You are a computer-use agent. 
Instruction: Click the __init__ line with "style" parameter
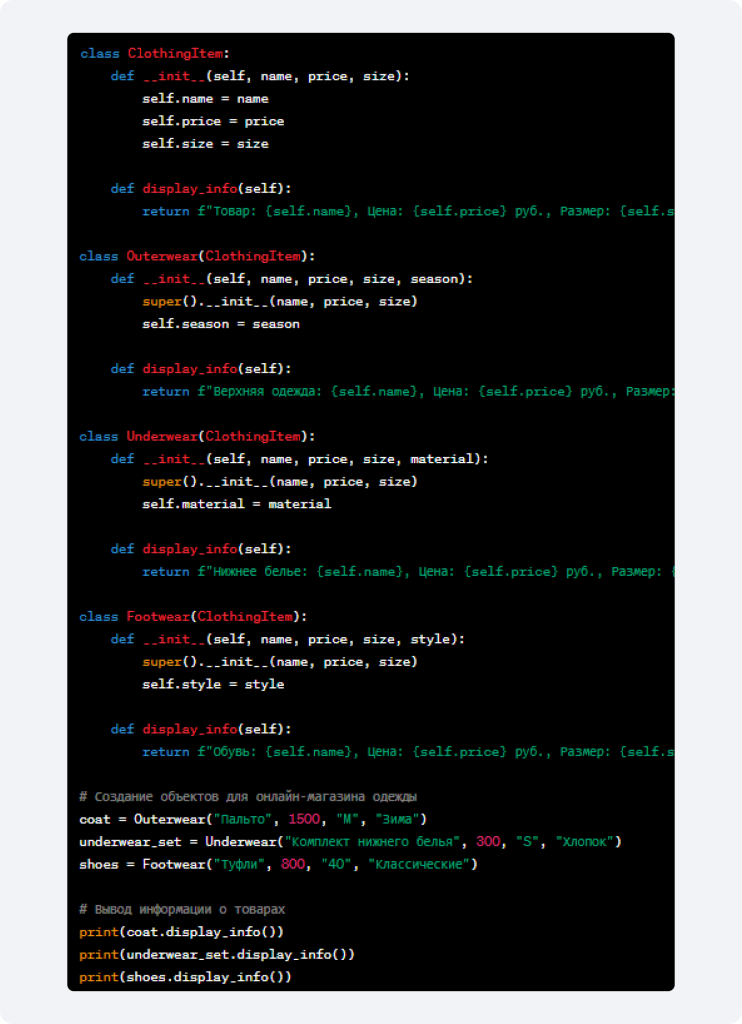click(287, 639)
